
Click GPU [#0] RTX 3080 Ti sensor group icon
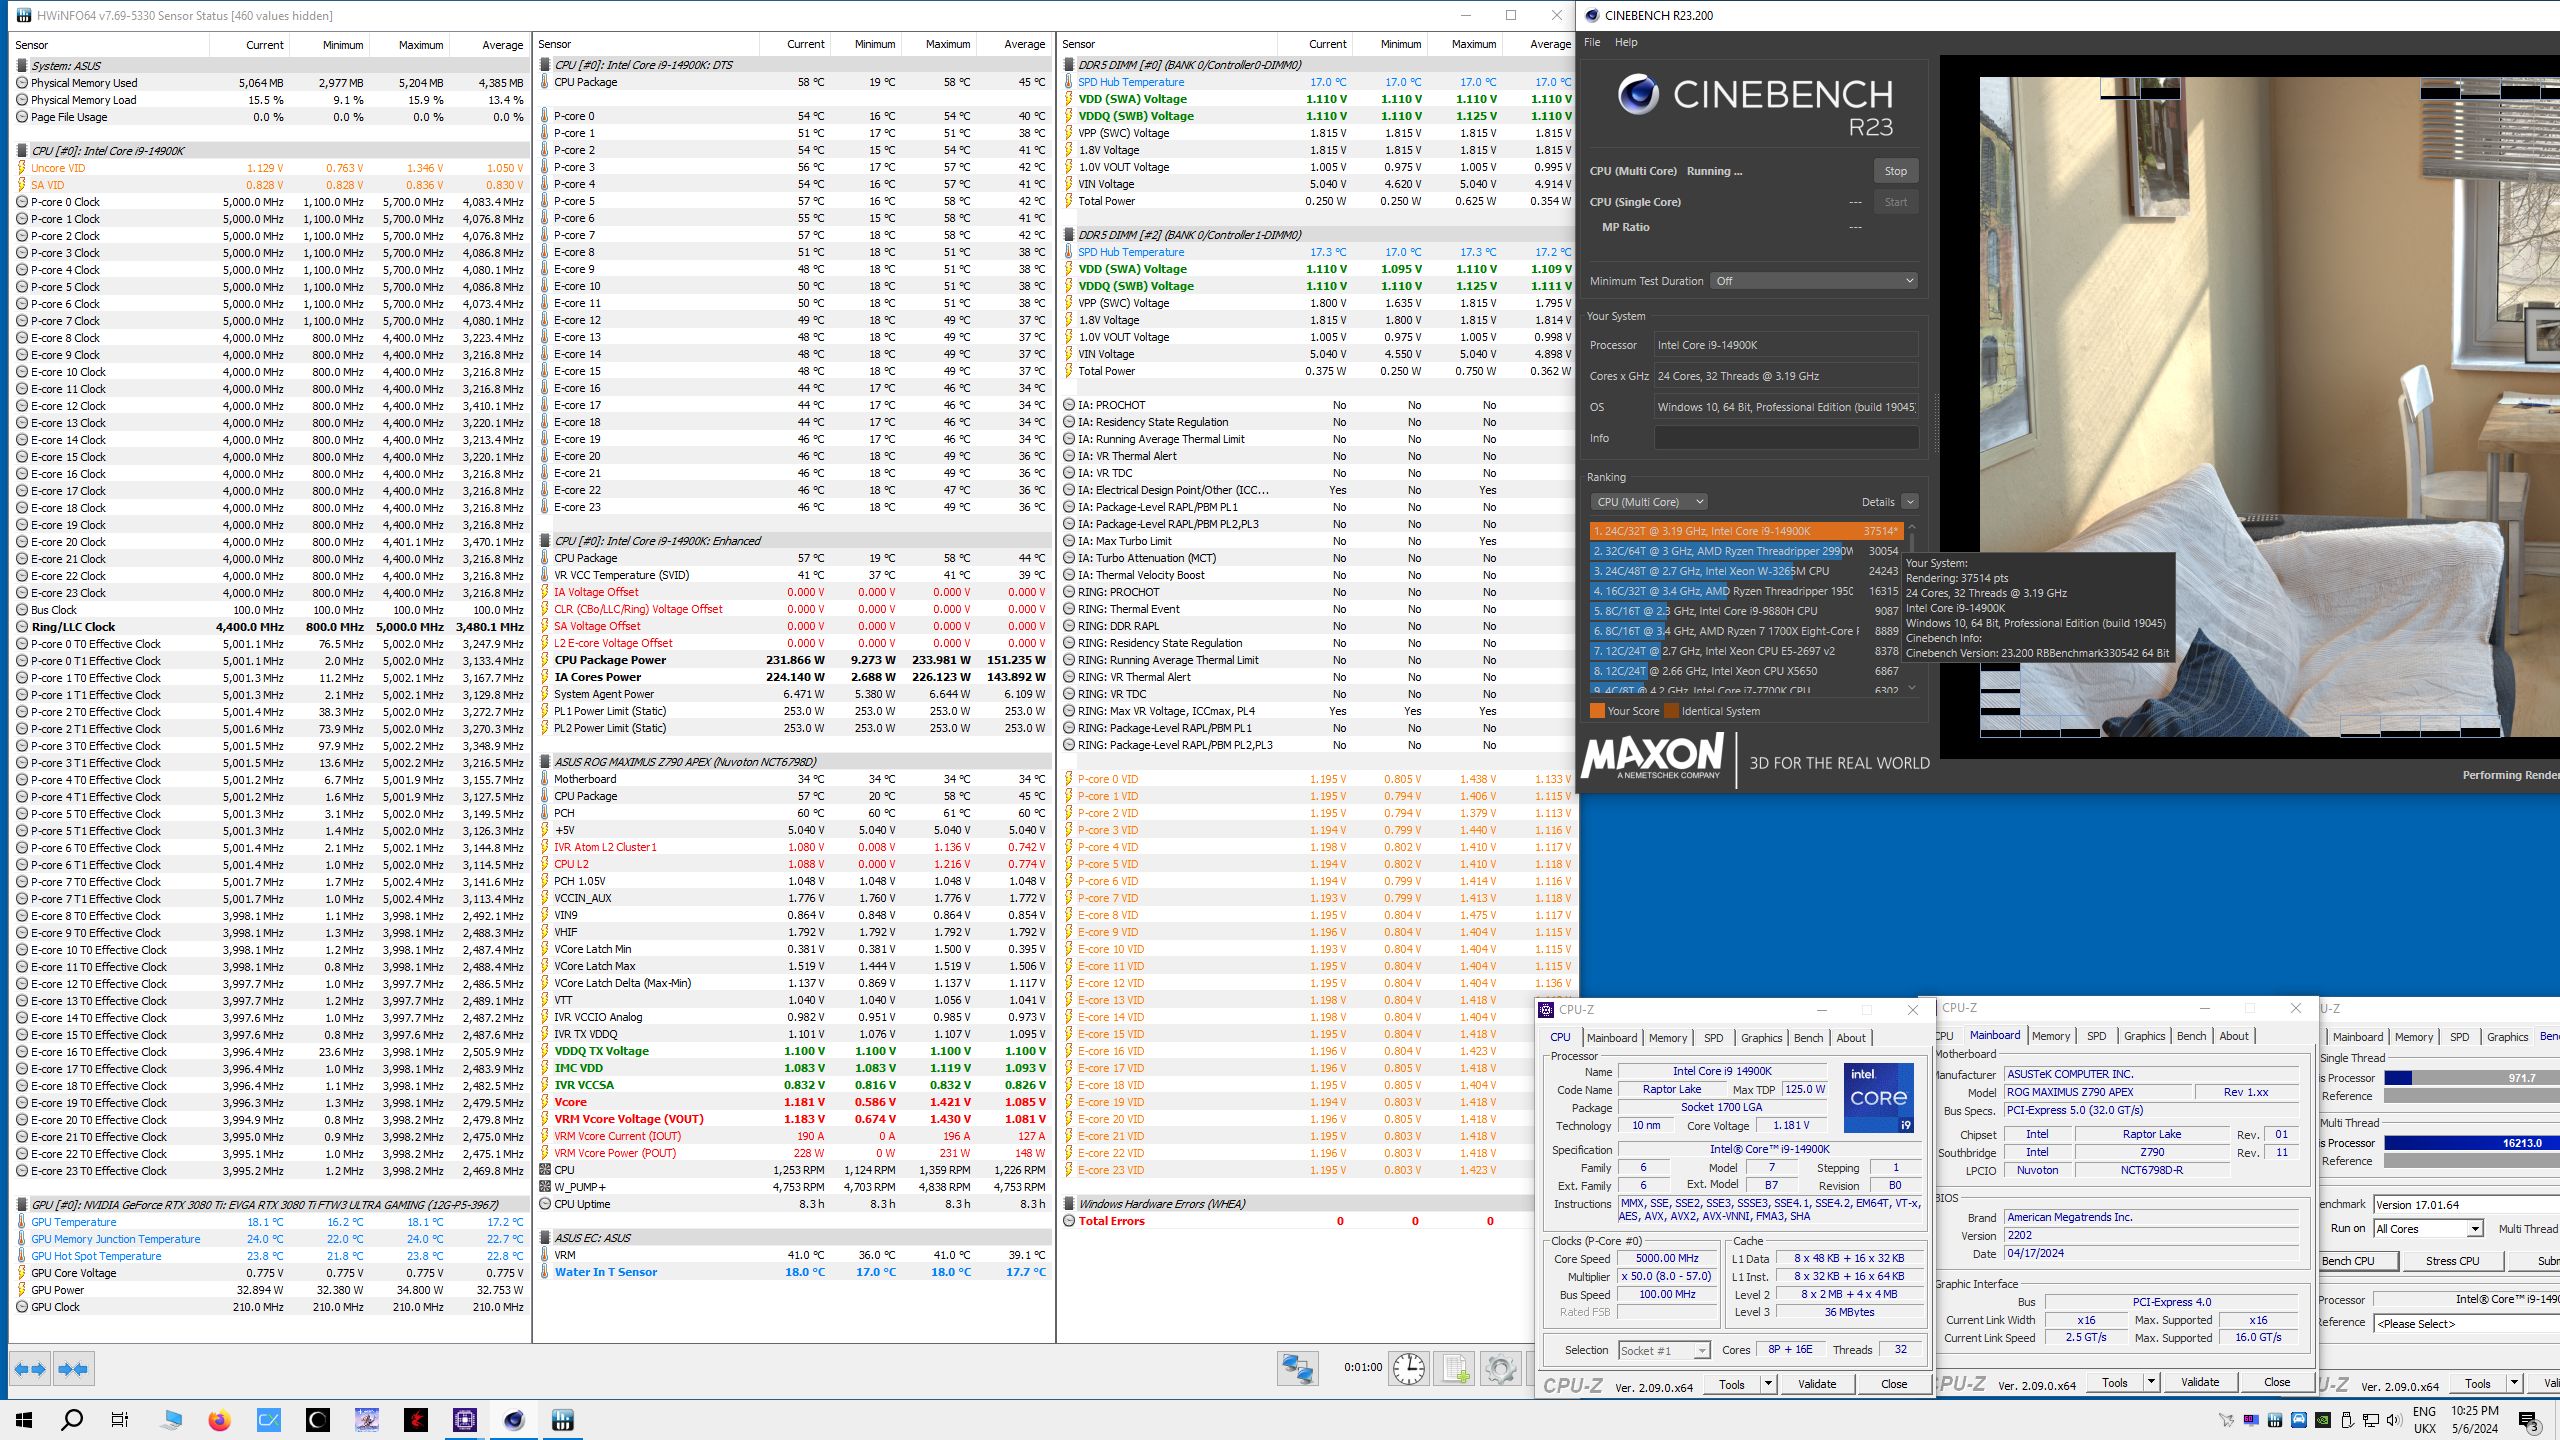coord(22,1205)
